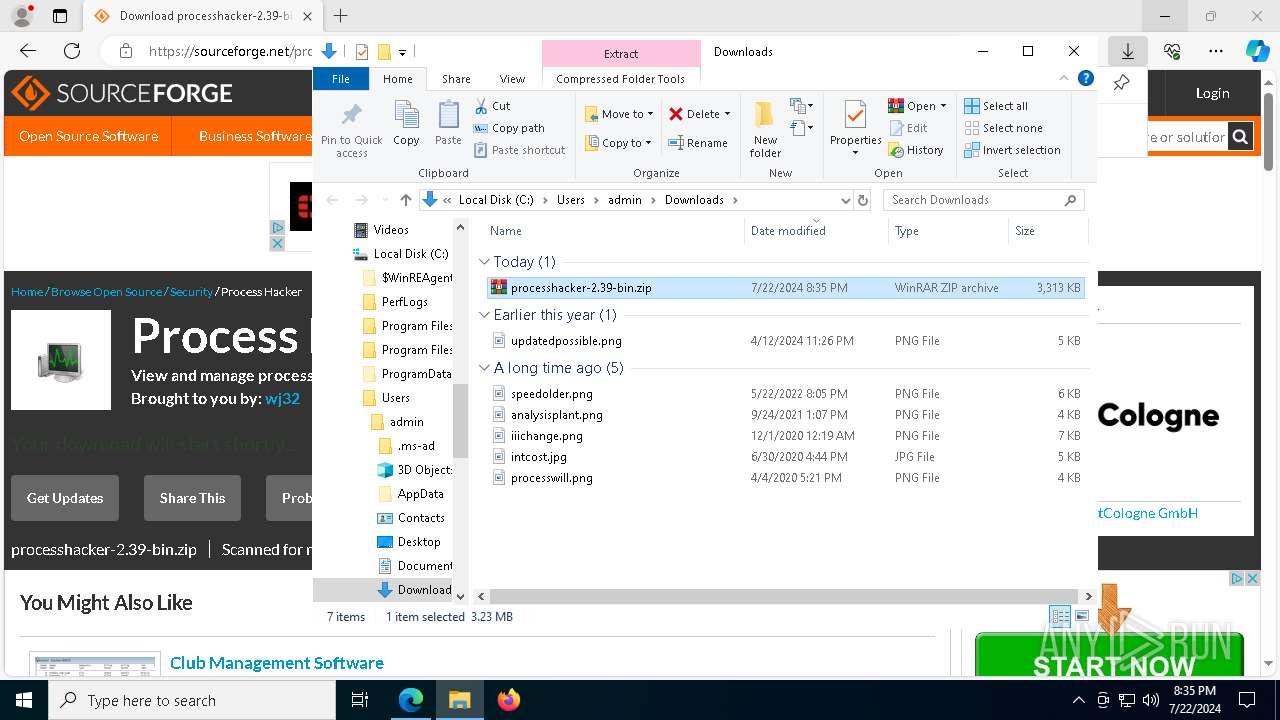Open address bar history dropdown
This screenshot has height=720, width=1280.
point(846,200)
